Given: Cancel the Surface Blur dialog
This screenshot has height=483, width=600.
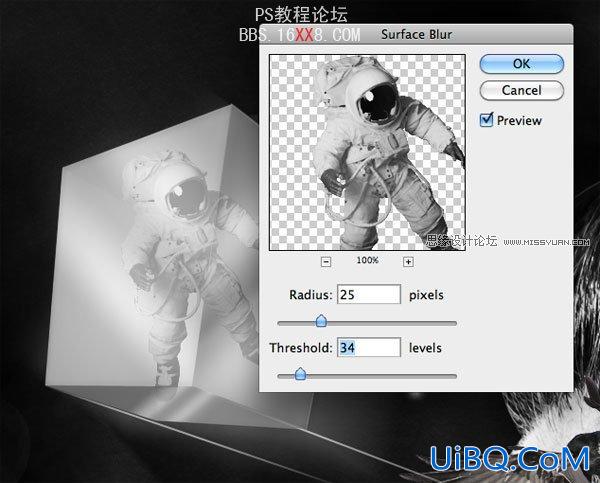Looking at the screenshot, I should click(522, 90).
